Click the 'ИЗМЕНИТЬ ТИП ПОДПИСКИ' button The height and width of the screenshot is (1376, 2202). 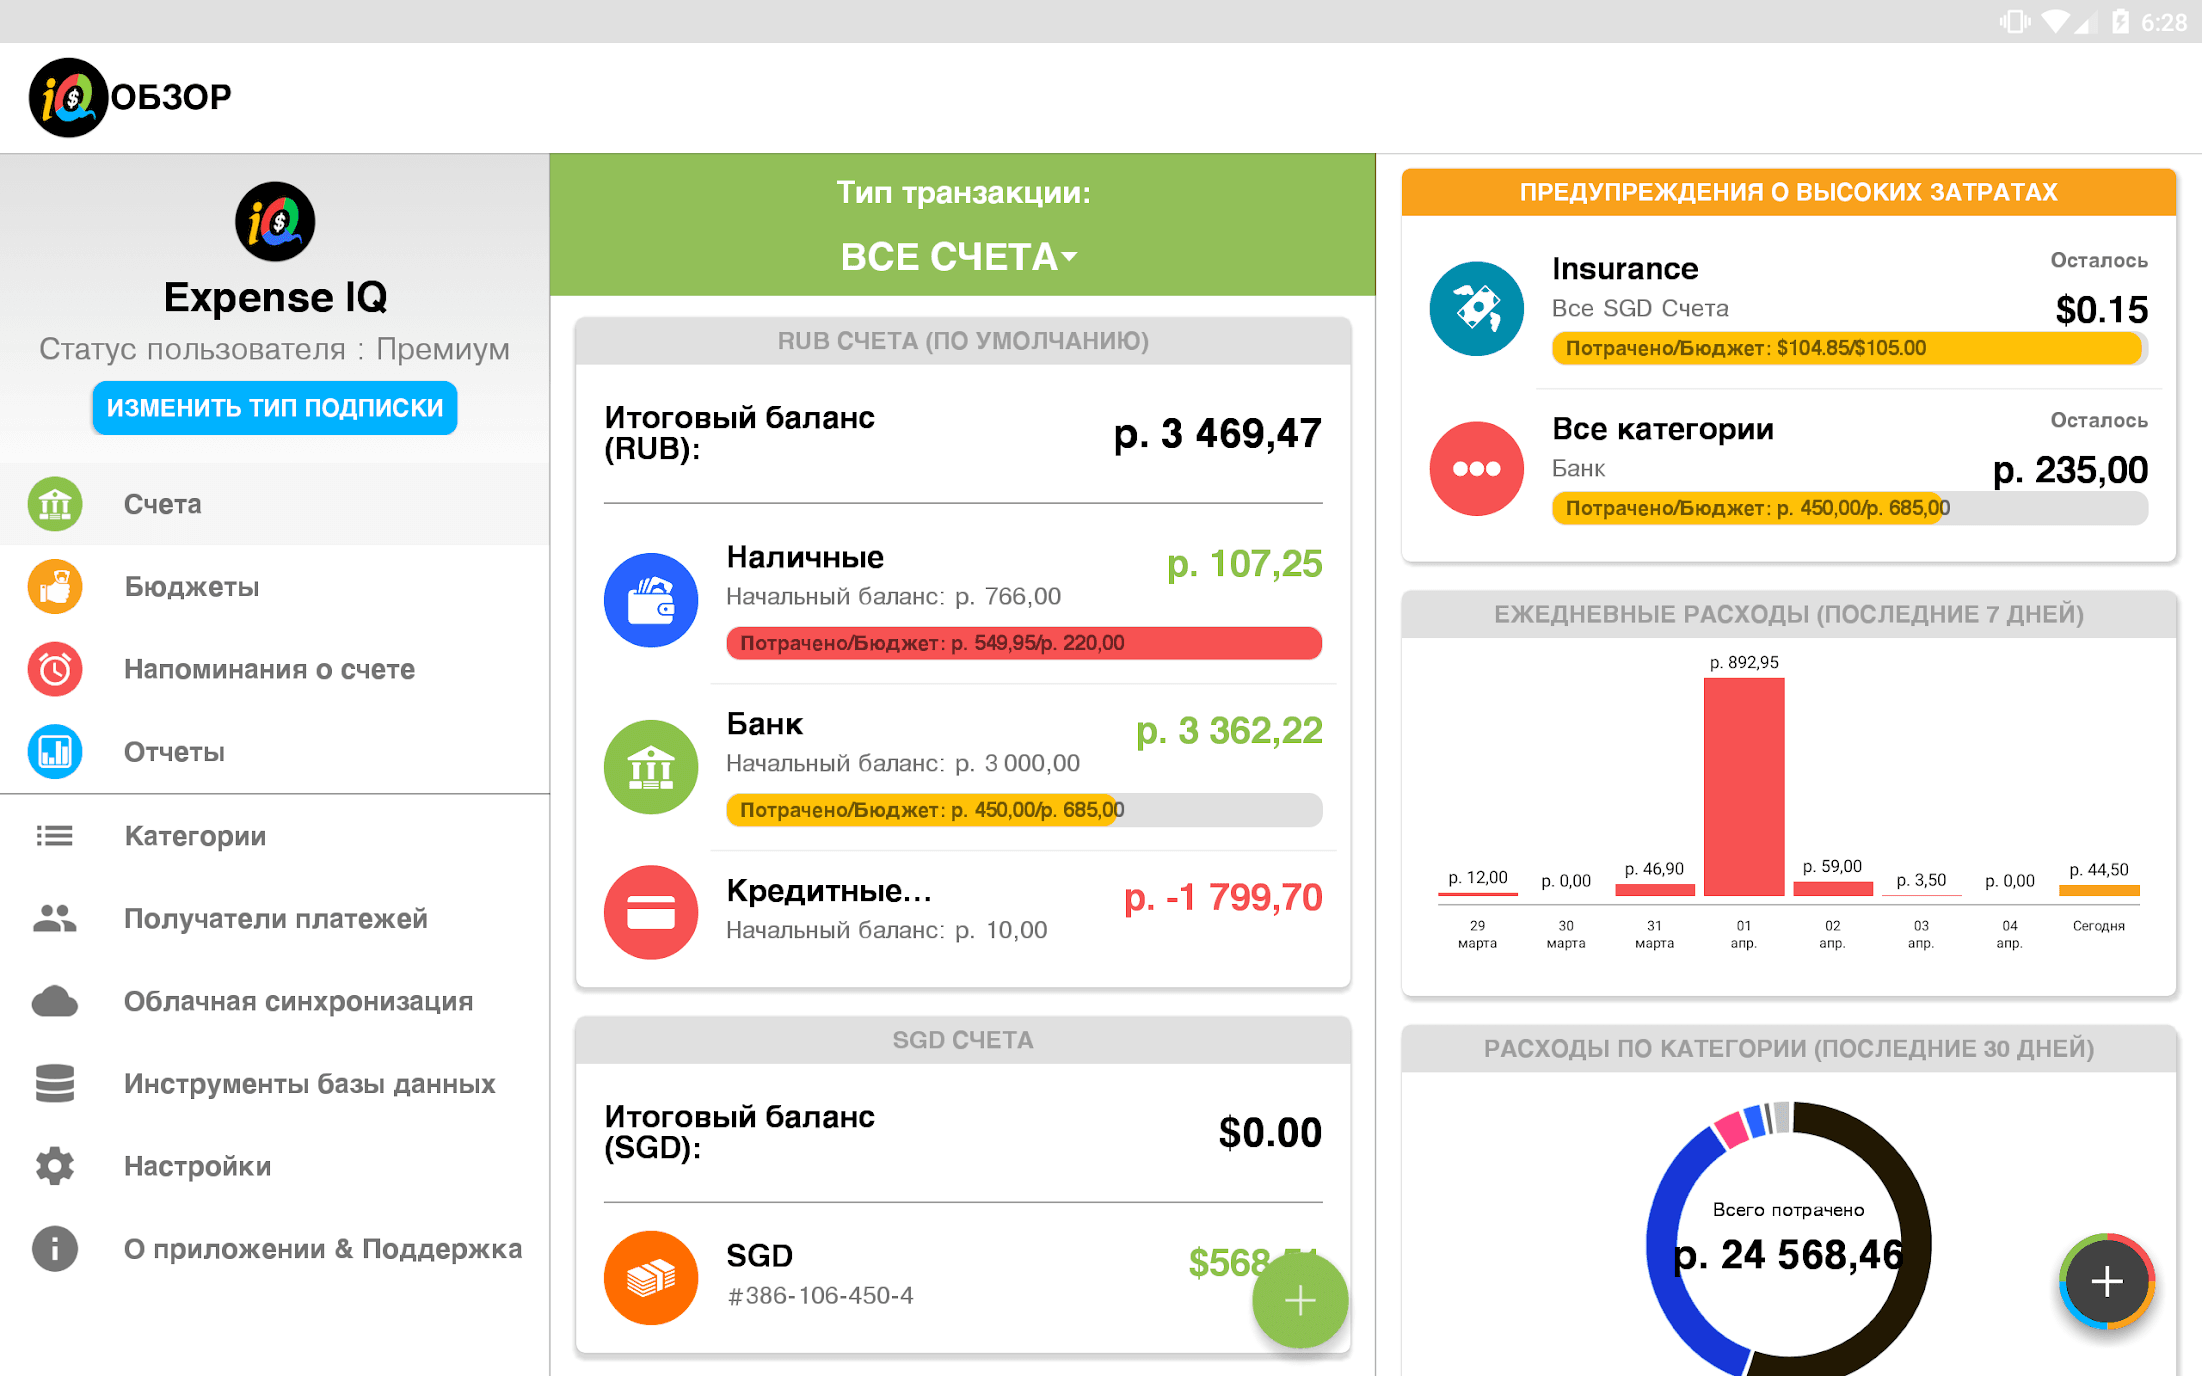pyautogui.click(x=275, y=408)
